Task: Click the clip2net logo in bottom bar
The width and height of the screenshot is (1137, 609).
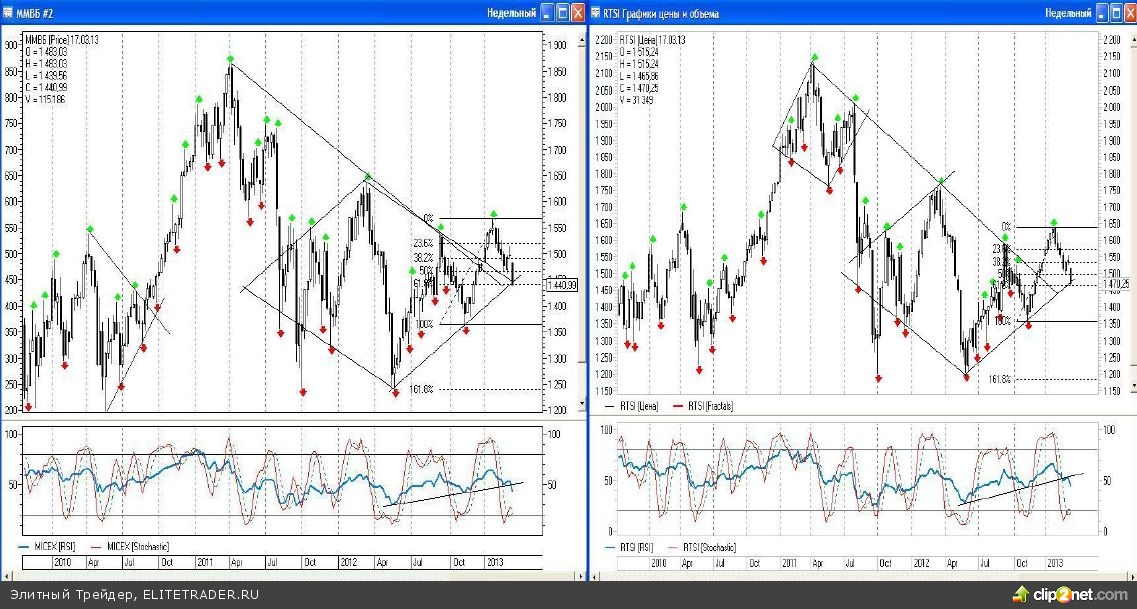Action: tap(1069, 593)
